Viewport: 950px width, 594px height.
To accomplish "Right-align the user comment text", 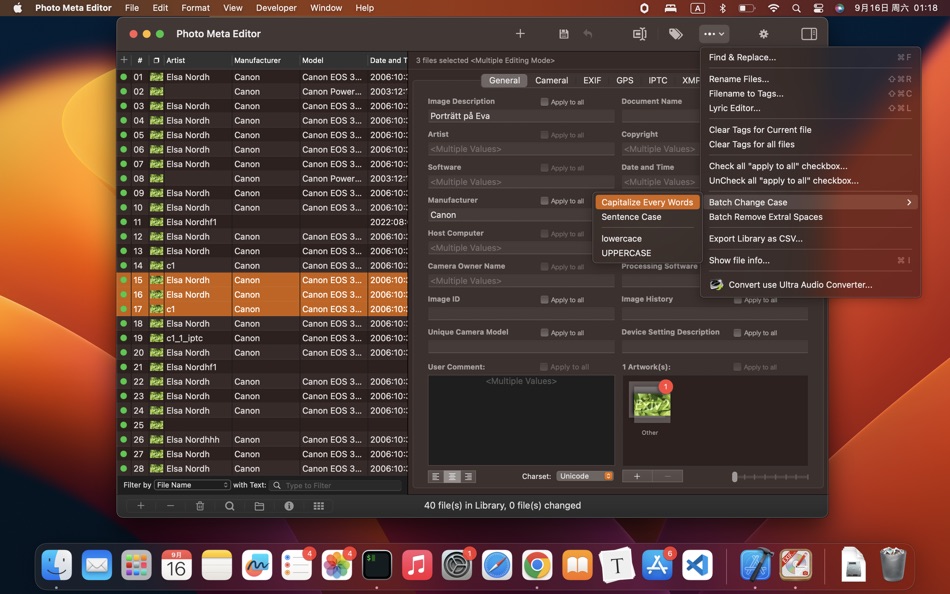I will (468, 476).
